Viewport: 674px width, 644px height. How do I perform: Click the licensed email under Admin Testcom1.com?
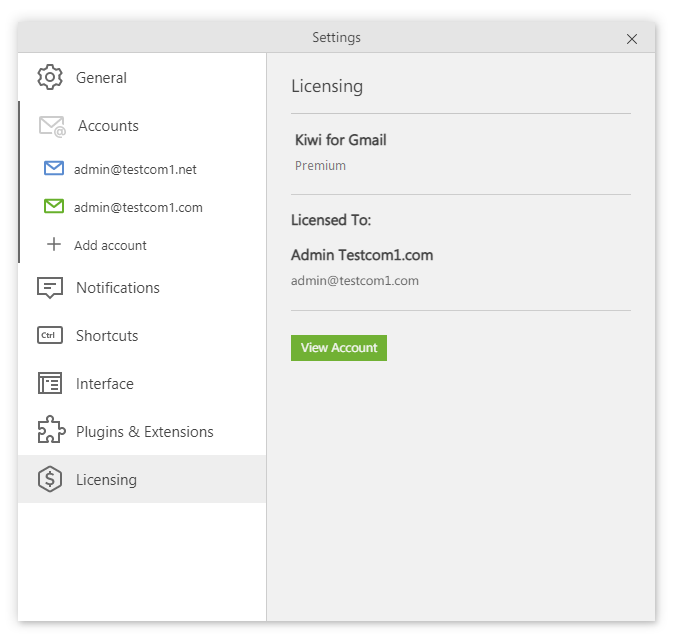click(354, 281)
